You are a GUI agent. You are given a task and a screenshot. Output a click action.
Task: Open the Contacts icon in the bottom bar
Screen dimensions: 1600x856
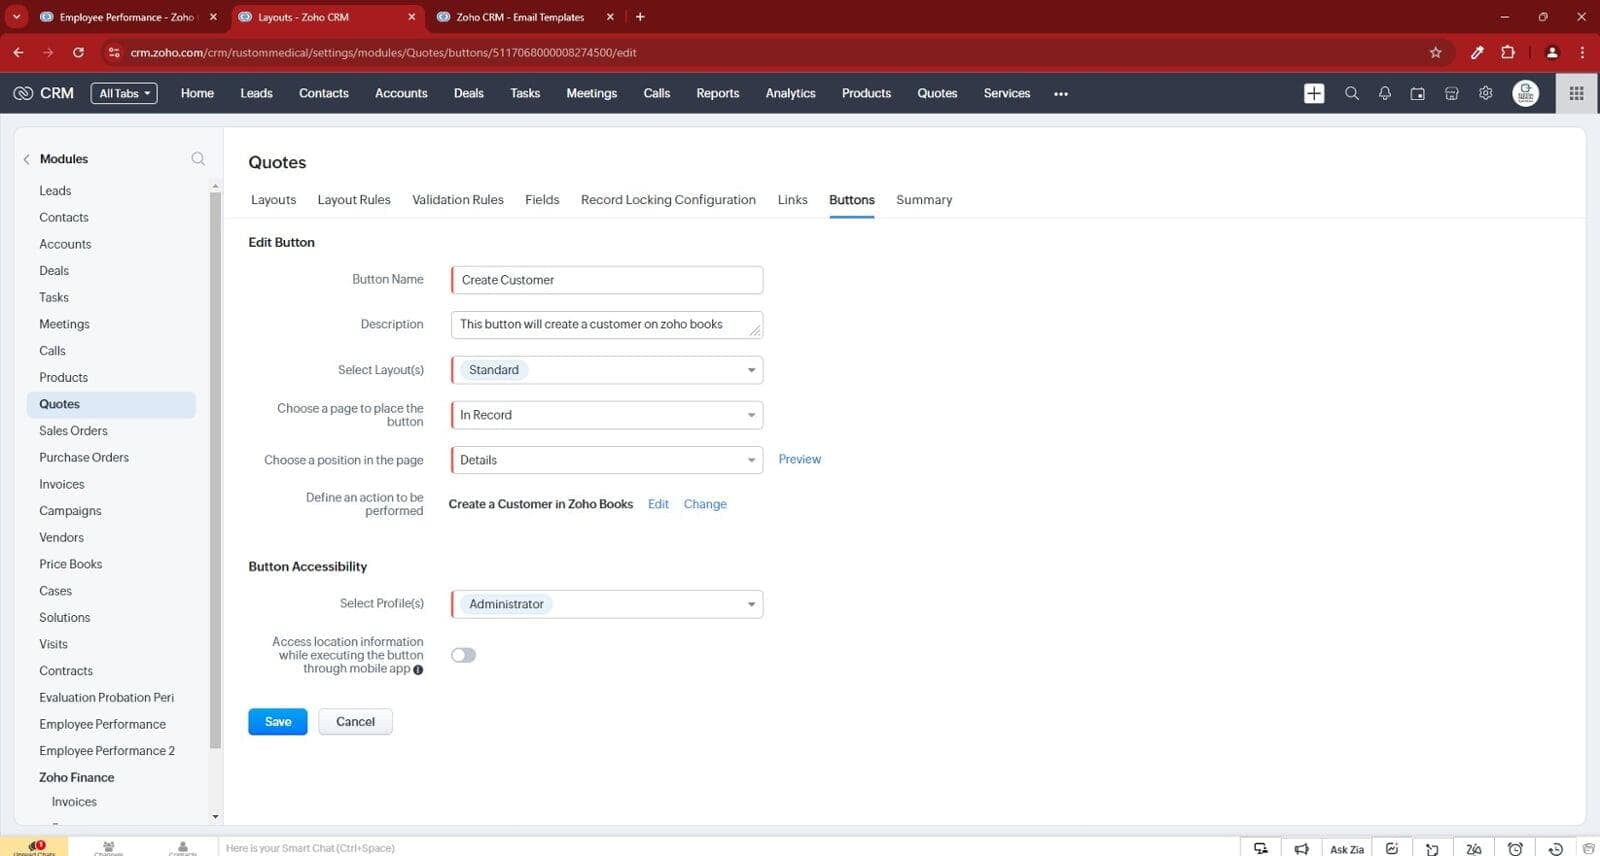[182, 847]
